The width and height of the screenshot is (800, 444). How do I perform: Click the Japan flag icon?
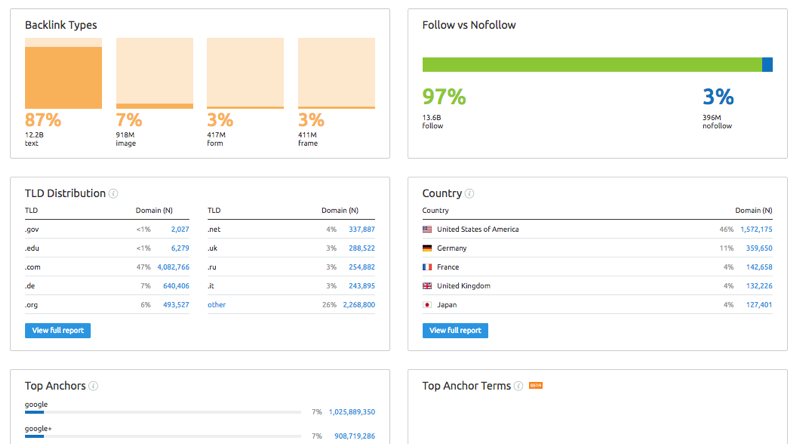(x=427, y=305)
